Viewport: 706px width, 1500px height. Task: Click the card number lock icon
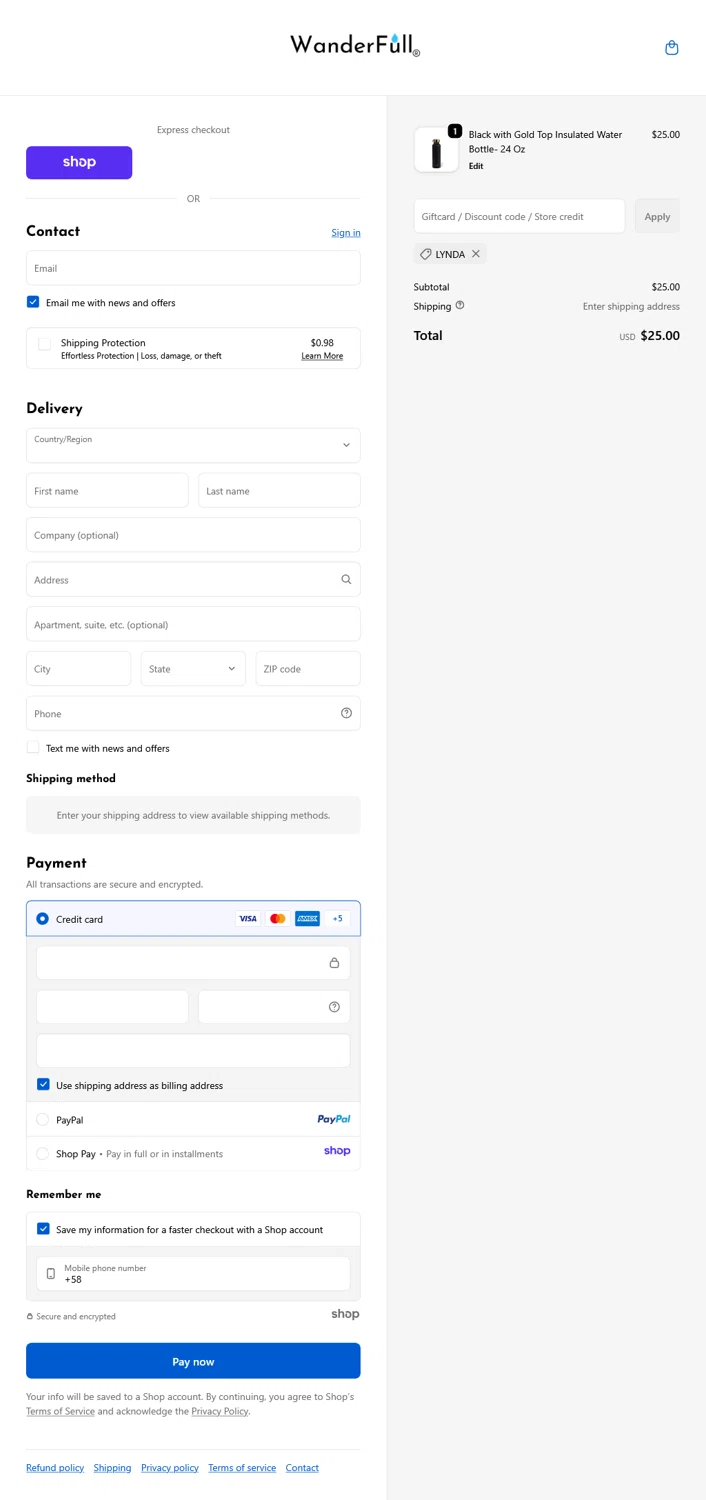(334, 963)
